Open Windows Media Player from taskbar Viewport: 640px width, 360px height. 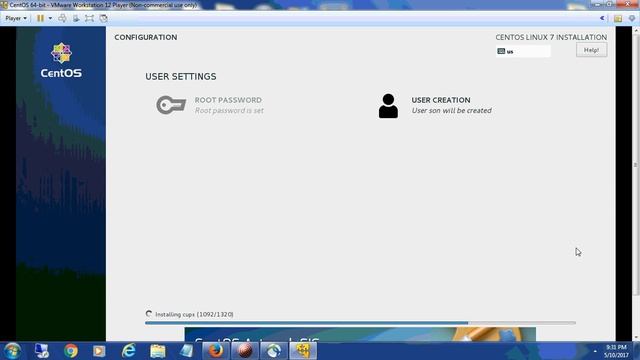point(99,351)
